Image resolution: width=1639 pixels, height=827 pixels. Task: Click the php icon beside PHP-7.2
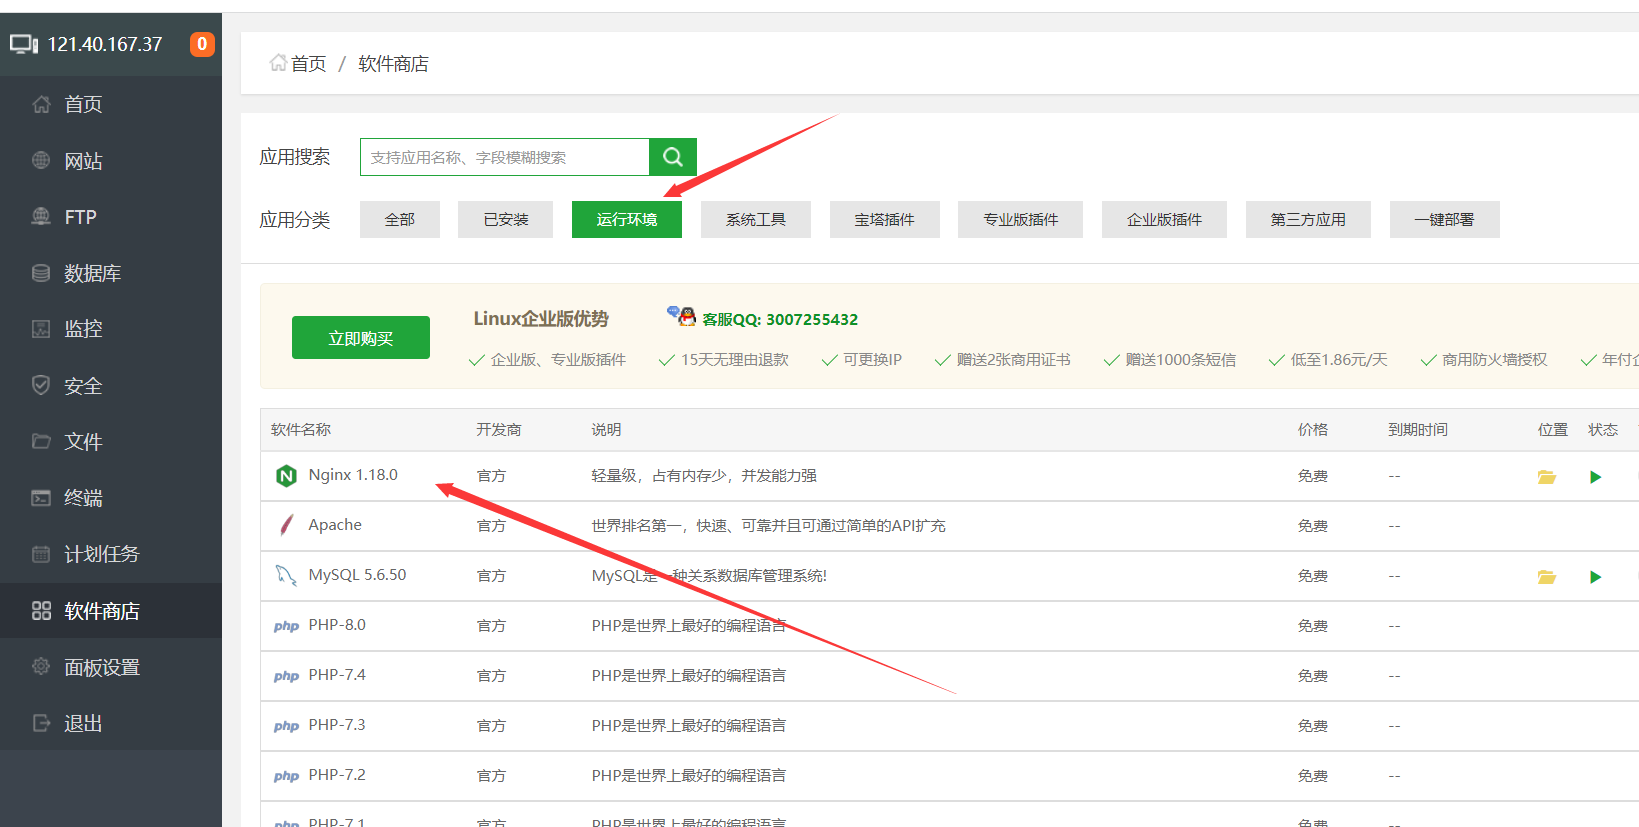[x=286, y=776]
